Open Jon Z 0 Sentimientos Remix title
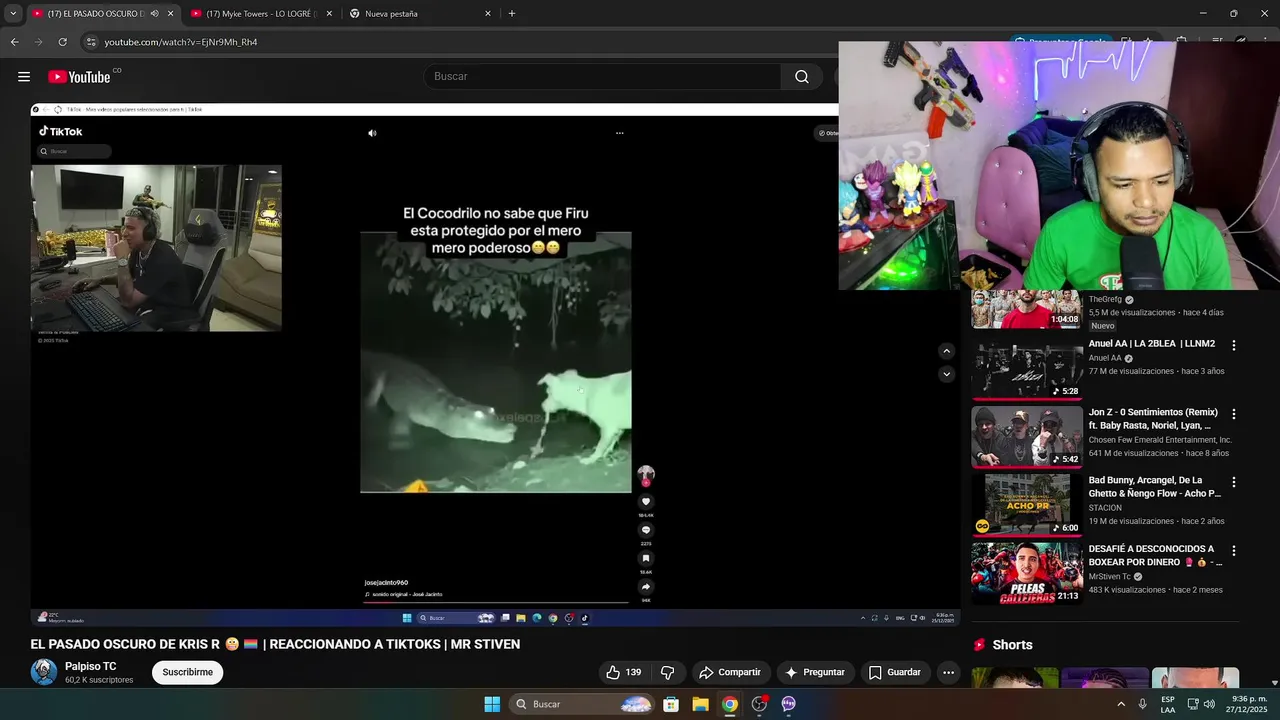This screenshot has height=720, width=1280. 1153,418
